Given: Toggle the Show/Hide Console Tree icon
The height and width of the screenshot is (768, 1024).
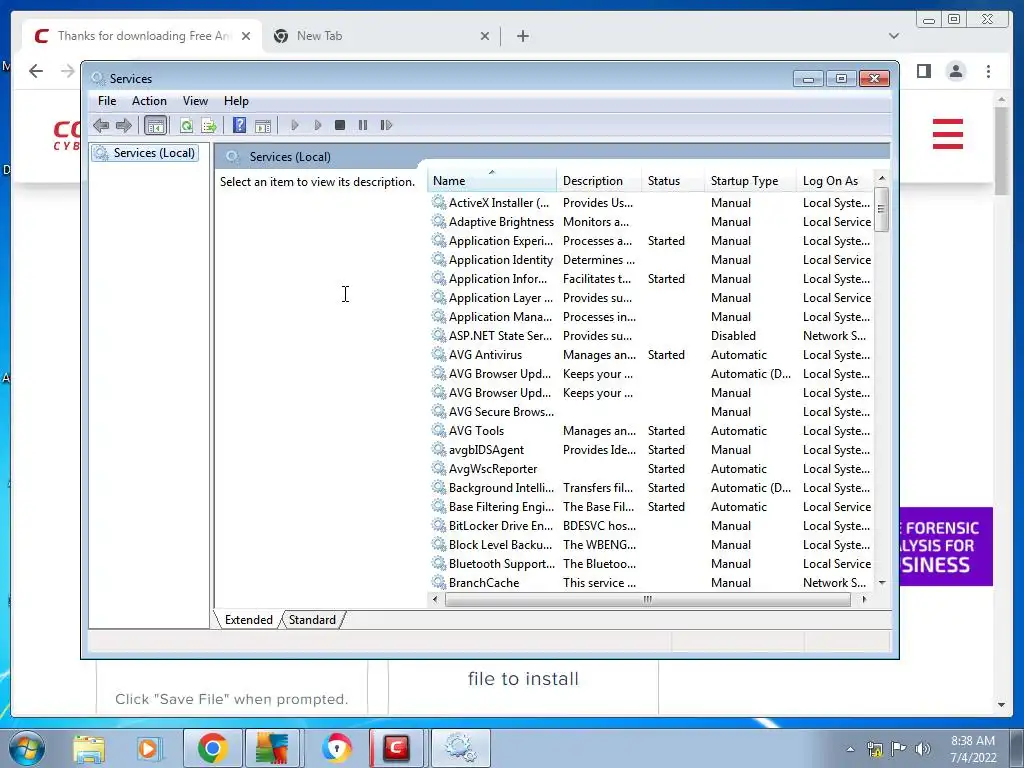Looking at the screenshot, I should click(155, 125).
